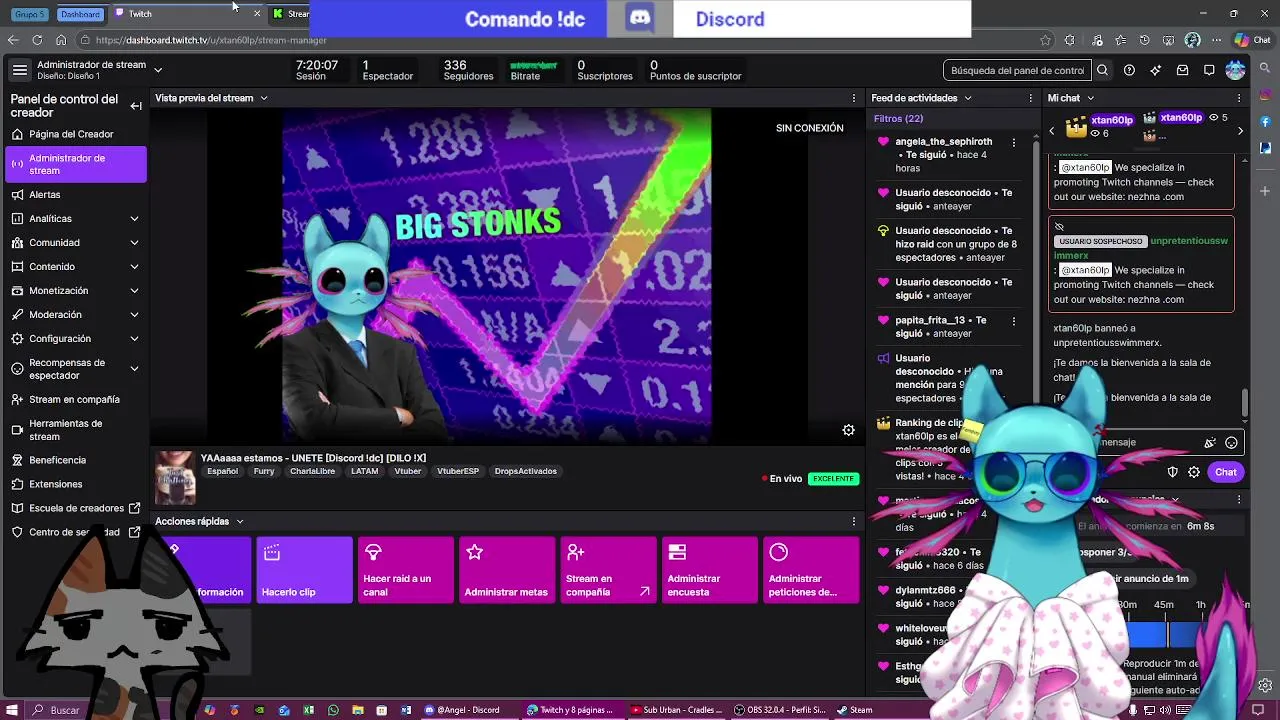
Task: Open the hamburger menu next to Administrador de stream
Action: (x=20, y=70)
